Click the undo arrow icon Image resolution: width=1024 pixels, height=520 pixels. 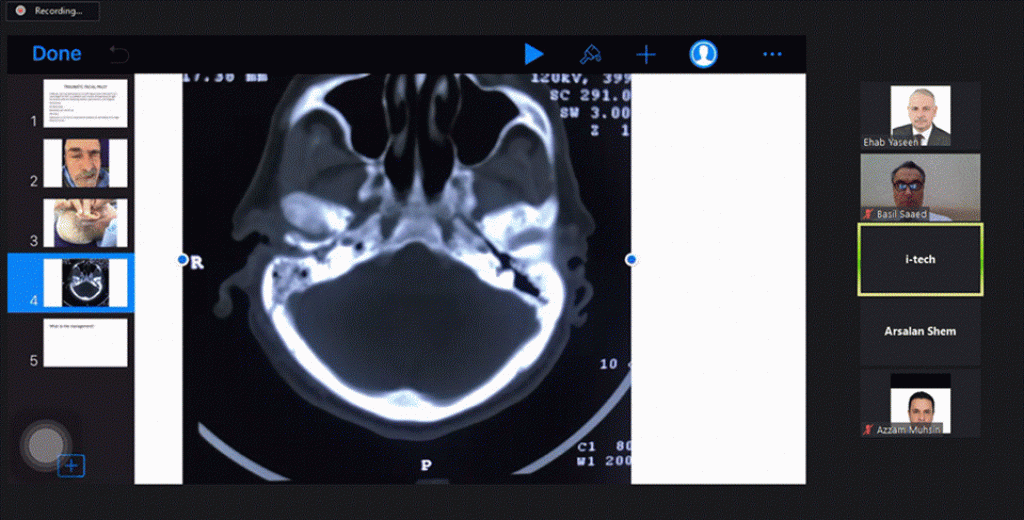[x=119, y=54]
